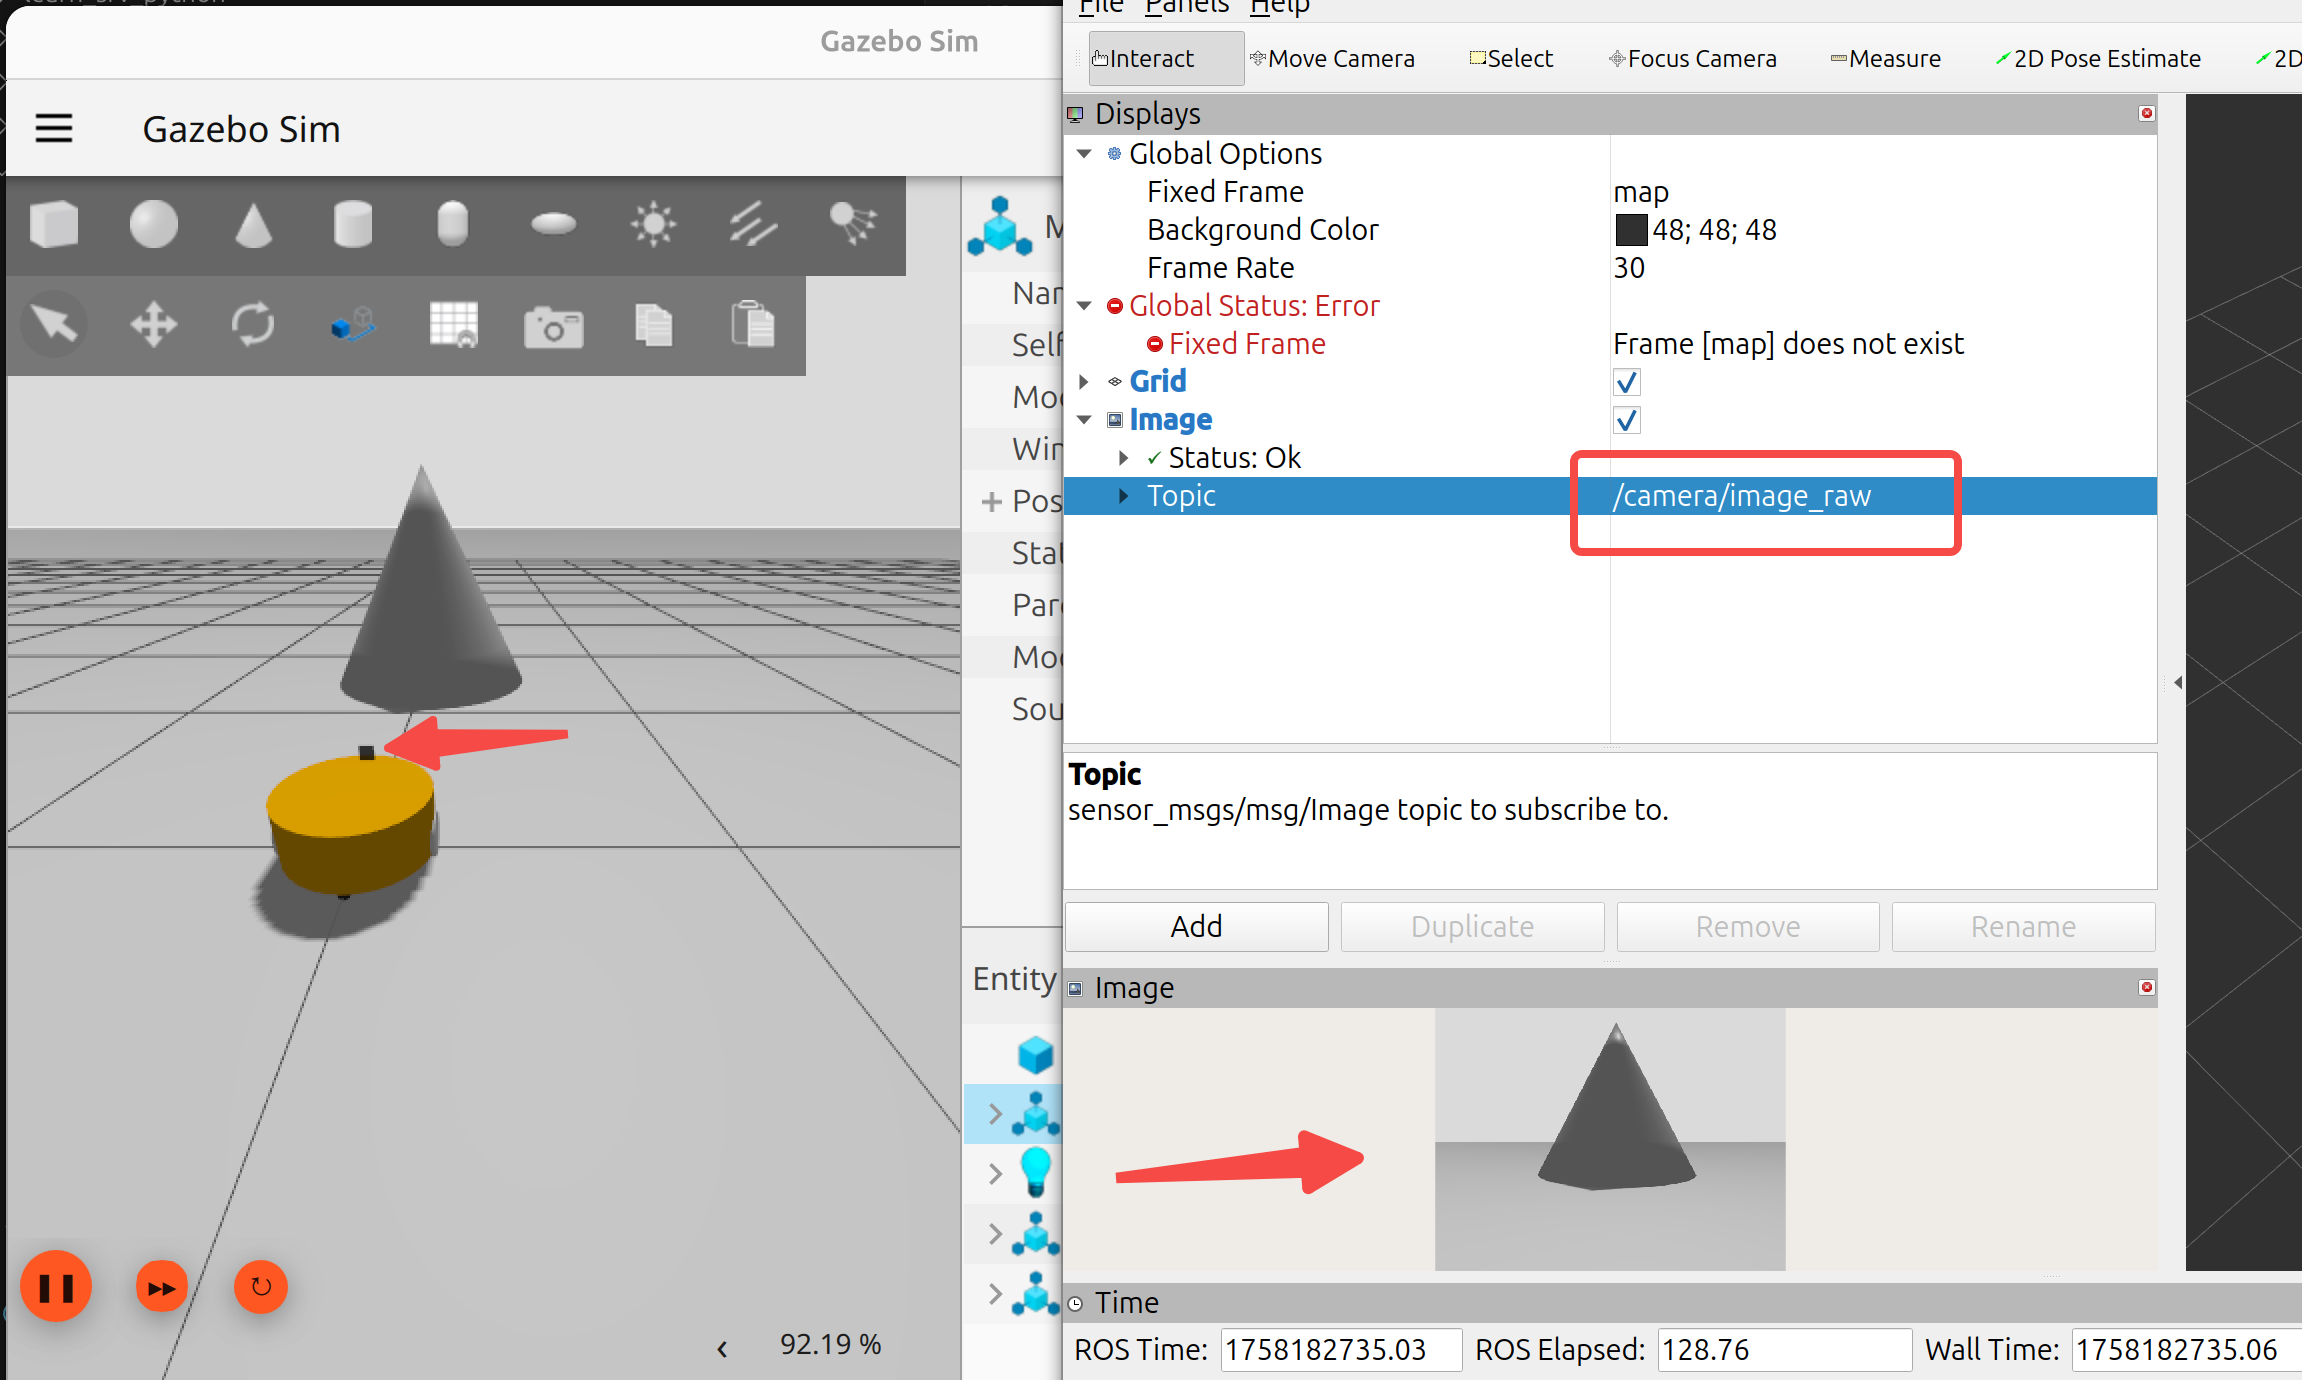The width and height of the screenshot is (2302, 1380).
Task: Pause the Gazebo simulation
Action: point(56,1287)
